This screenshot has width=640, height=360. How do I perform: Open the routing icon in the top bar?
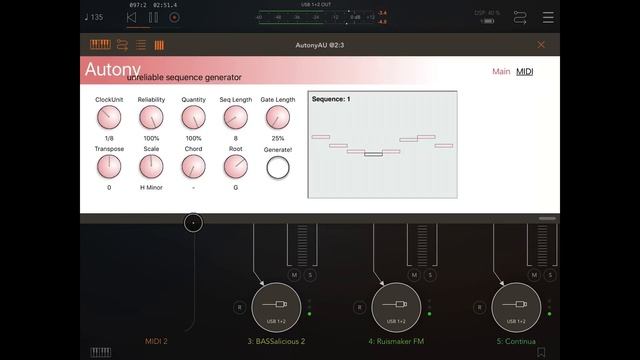click(x=520, y=18)
